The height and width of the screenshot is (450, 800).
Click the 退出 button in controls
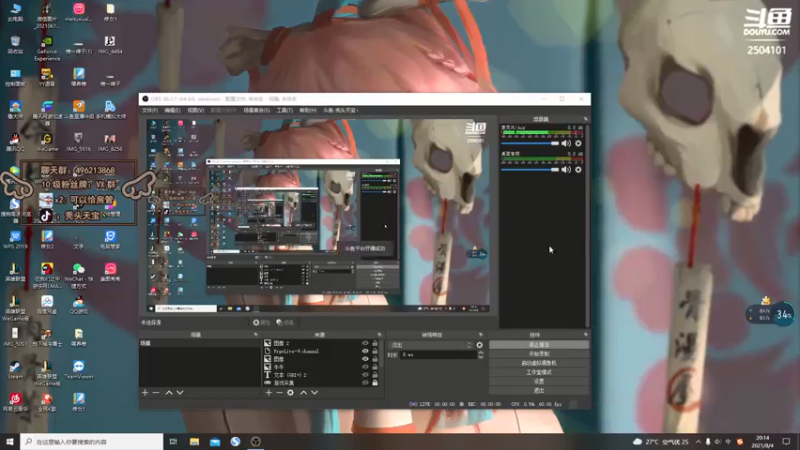pos(539,391)
